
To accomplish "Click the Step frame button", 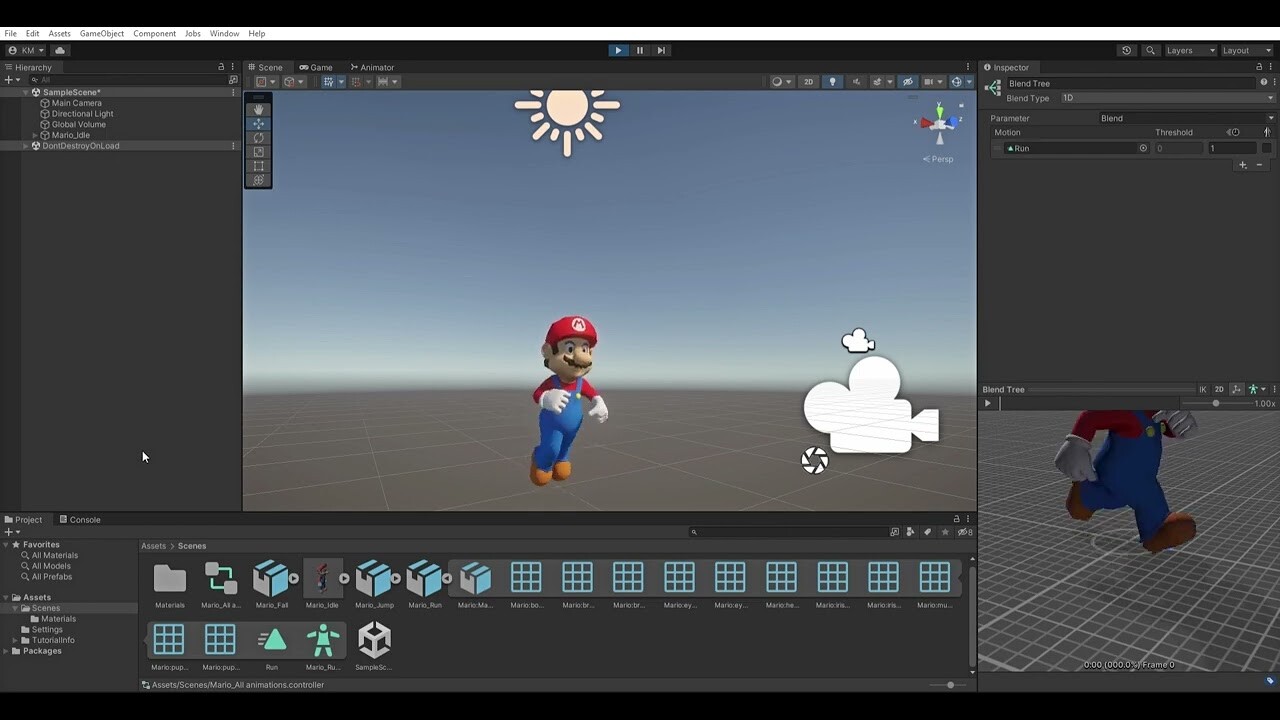I will (x=660, y=50).
